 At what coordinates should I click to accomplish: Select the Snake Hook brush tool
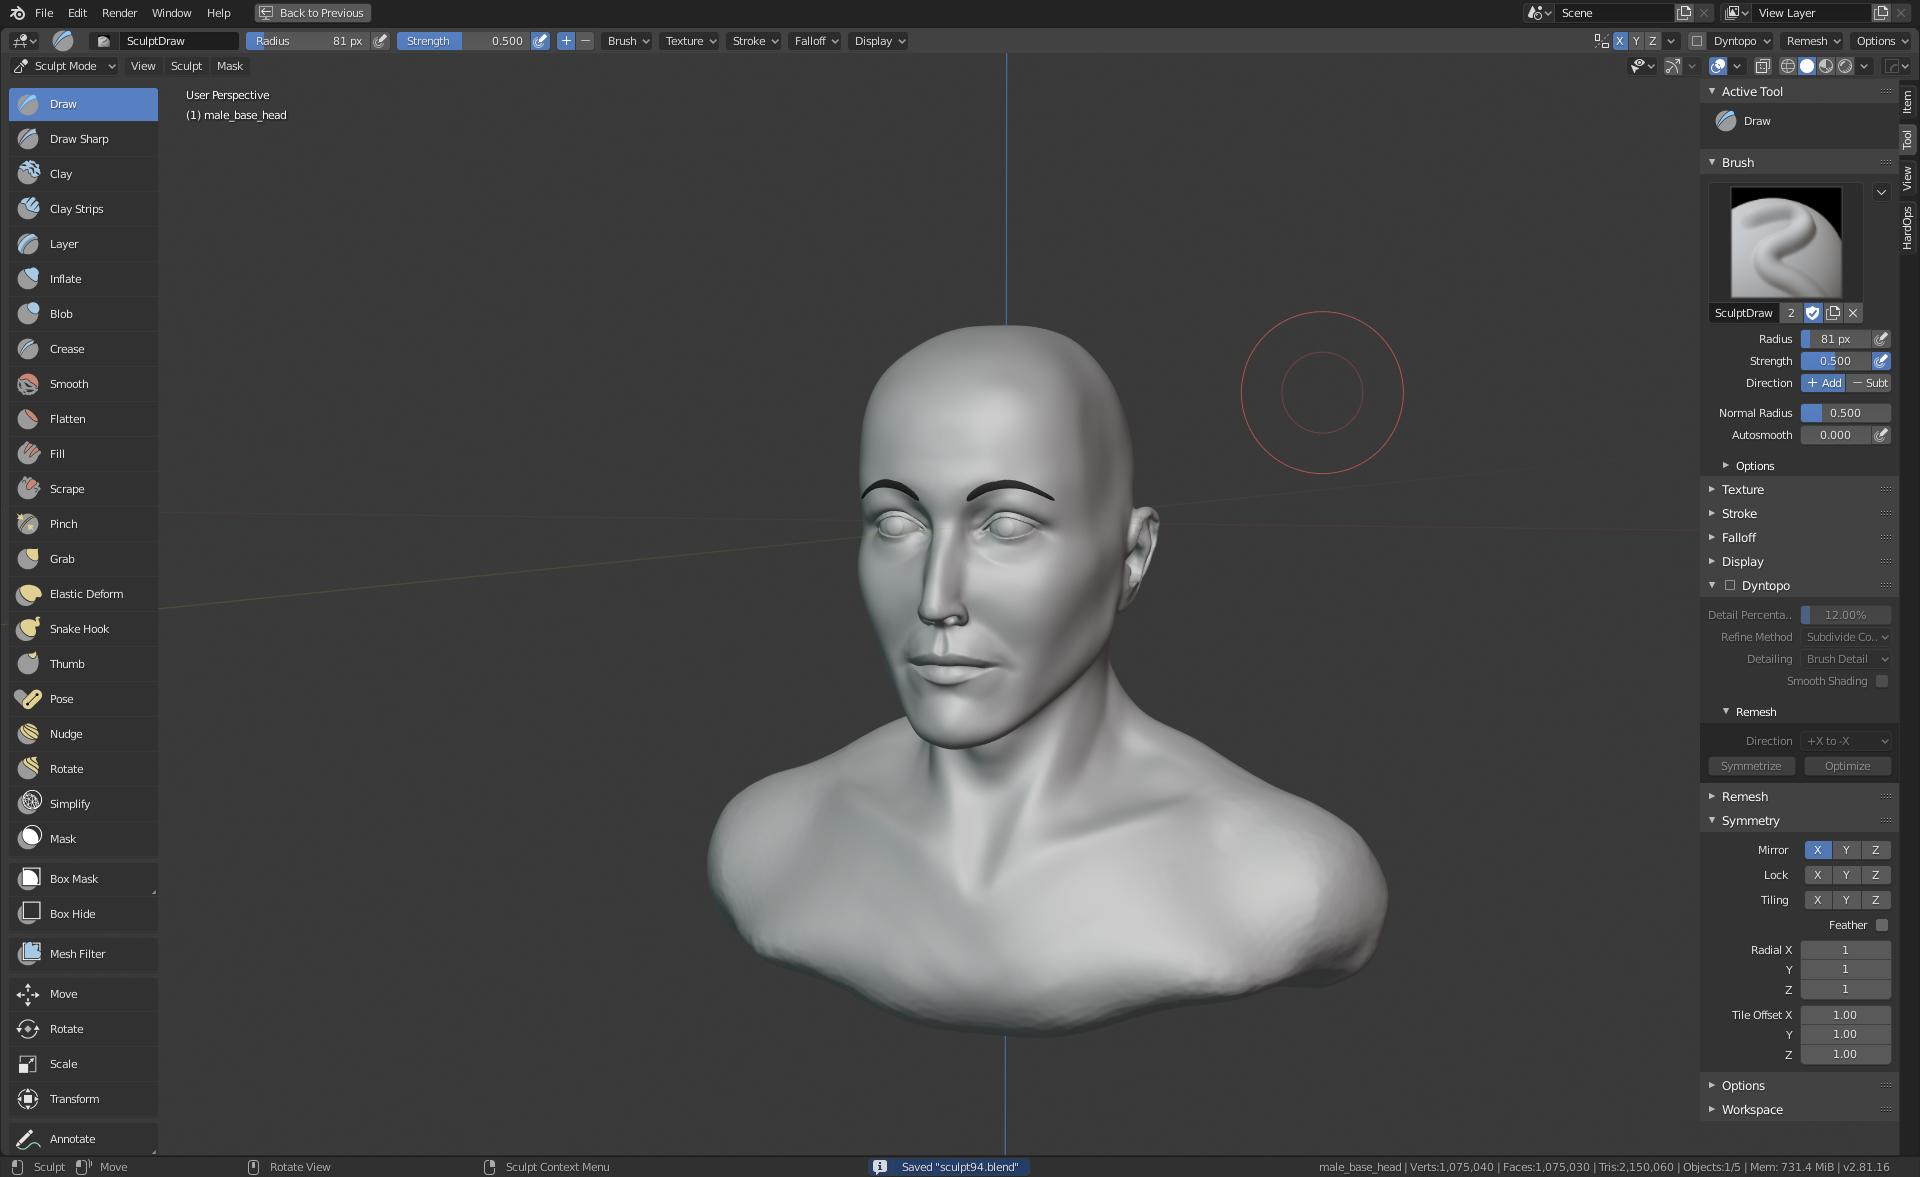pos(79,629)
